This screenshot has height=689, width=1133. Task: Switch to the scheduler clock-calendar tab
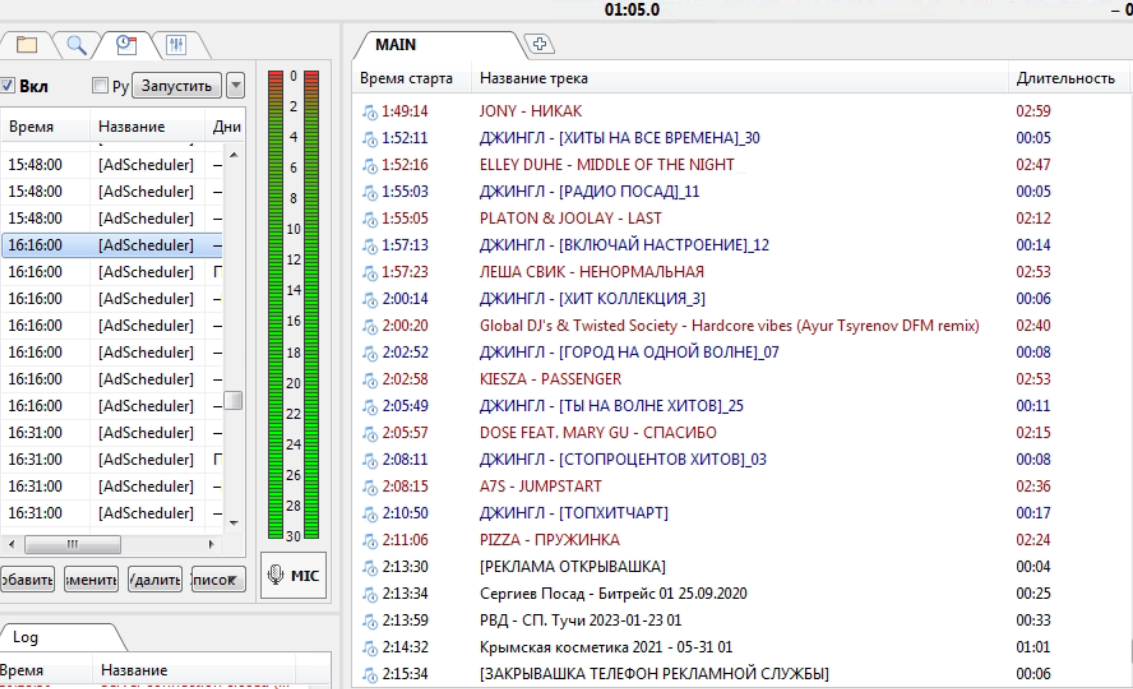[125, 45]
